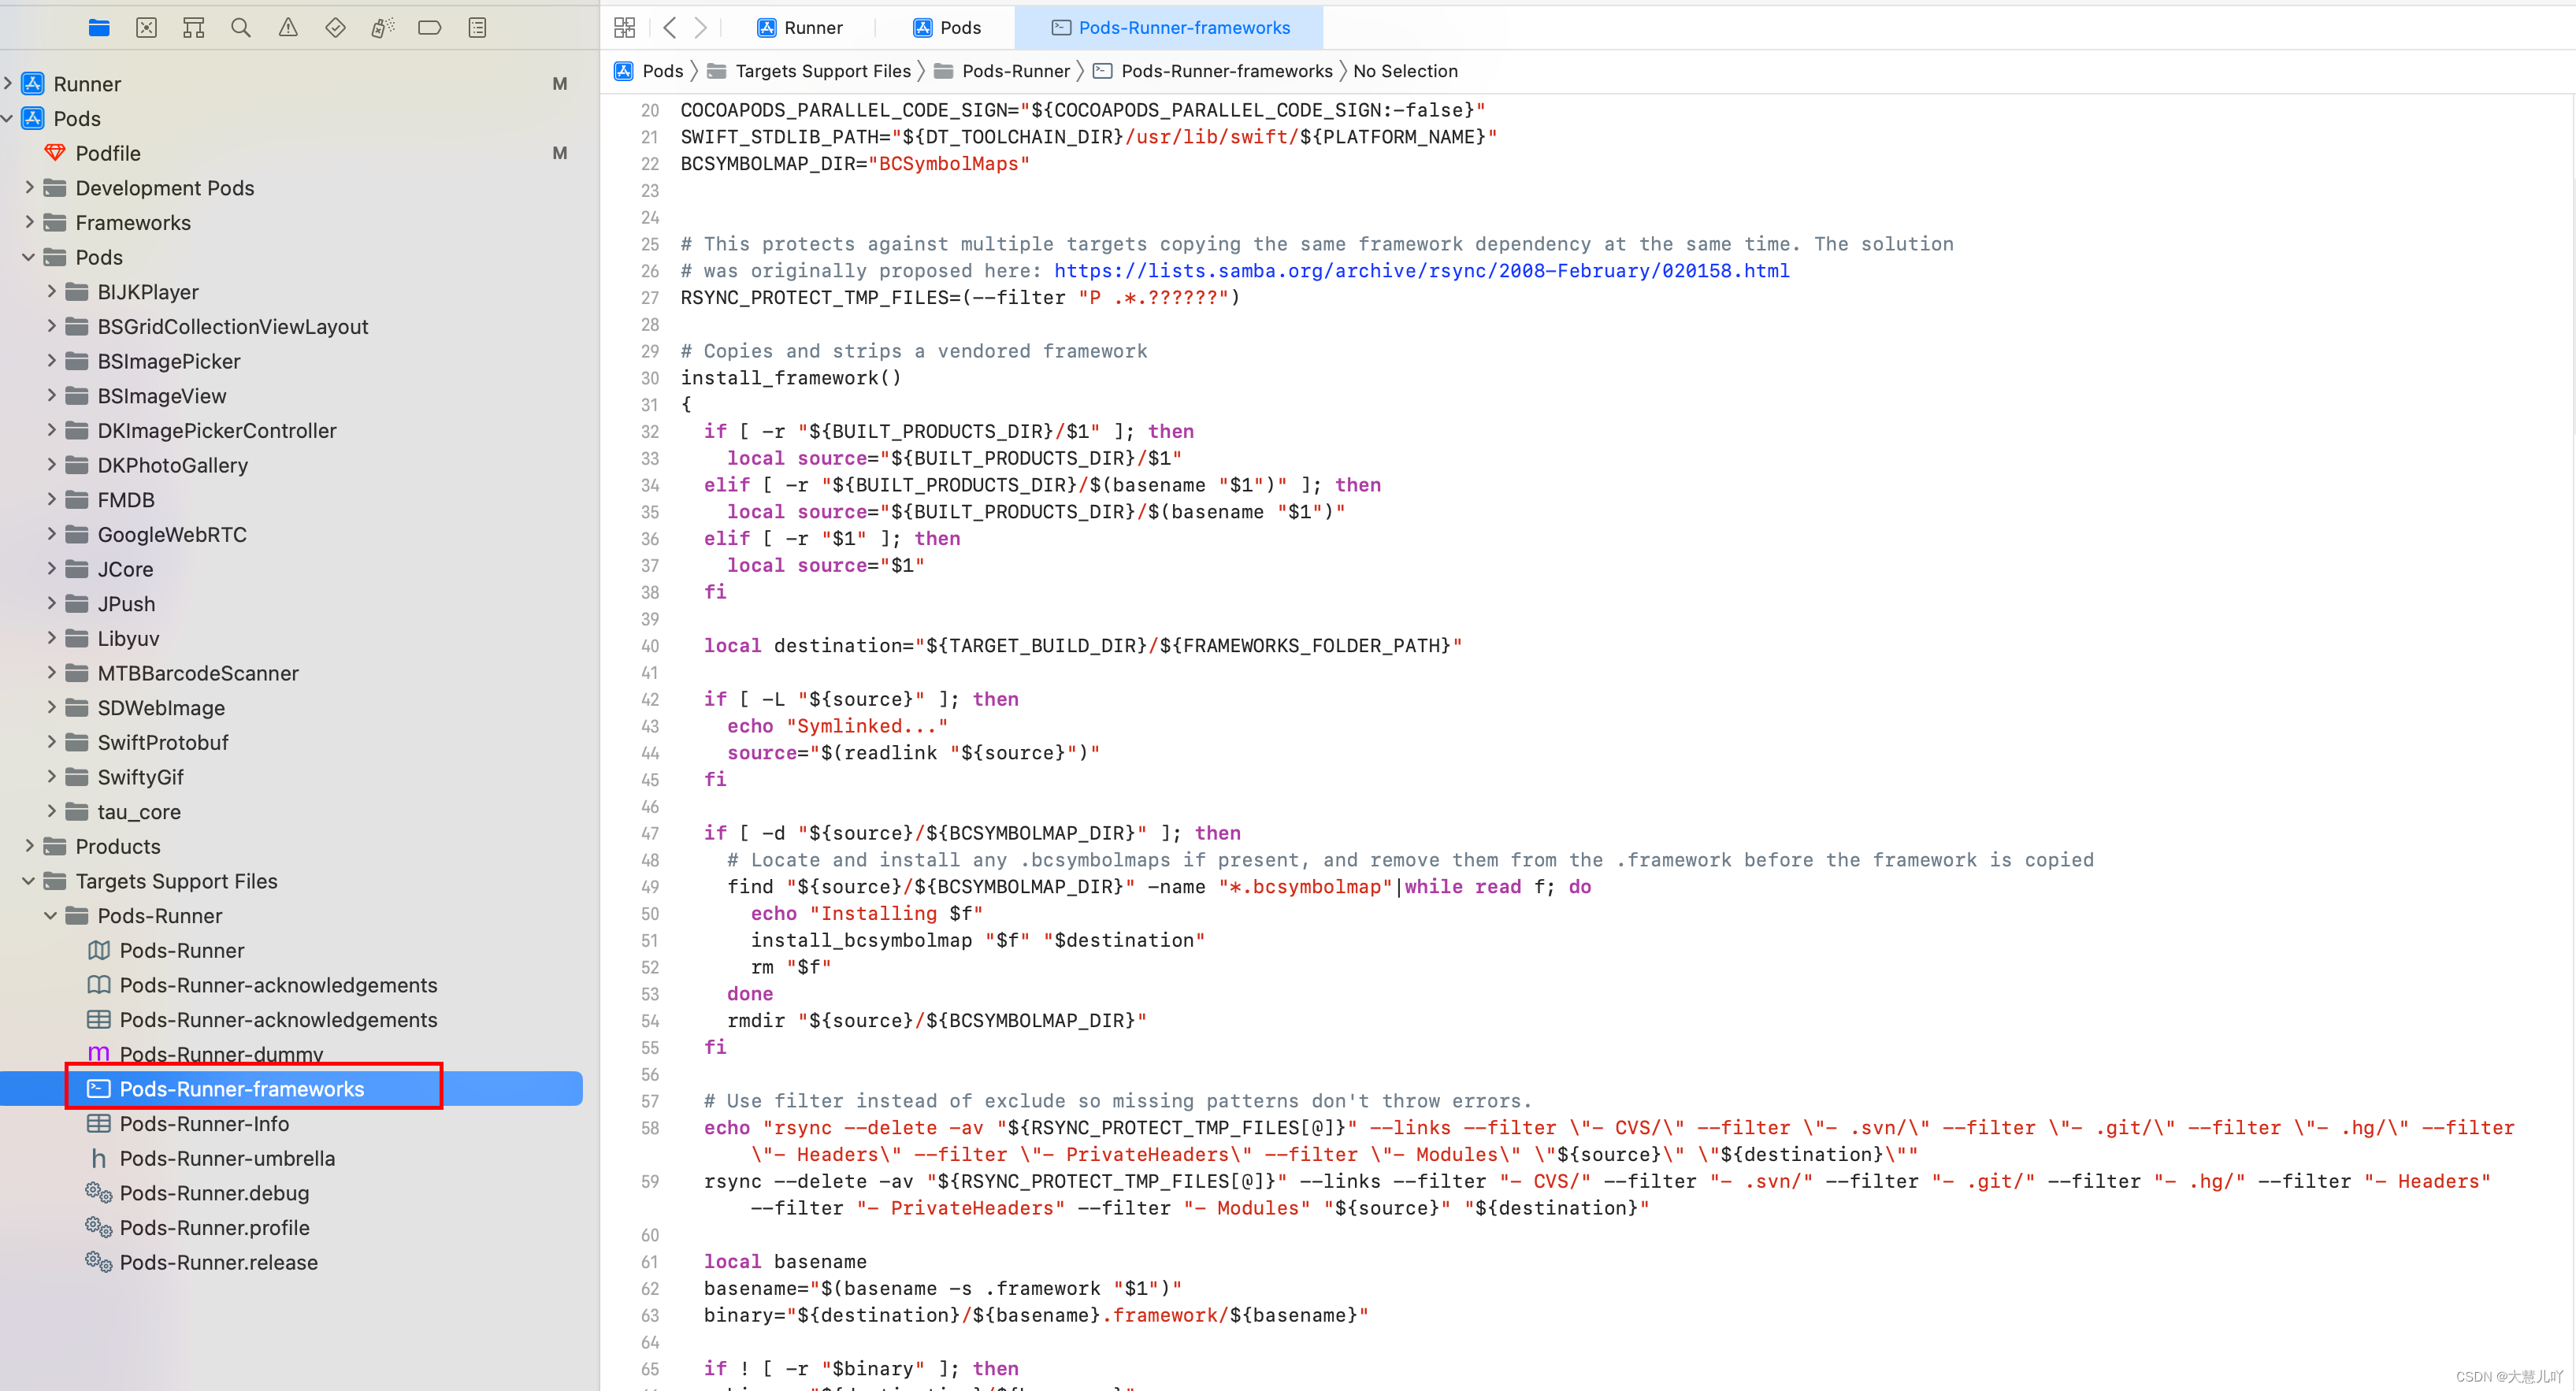Open the Find navigator magnifying glass
Screen dimensions: 2576x1391
pos(240,27)
